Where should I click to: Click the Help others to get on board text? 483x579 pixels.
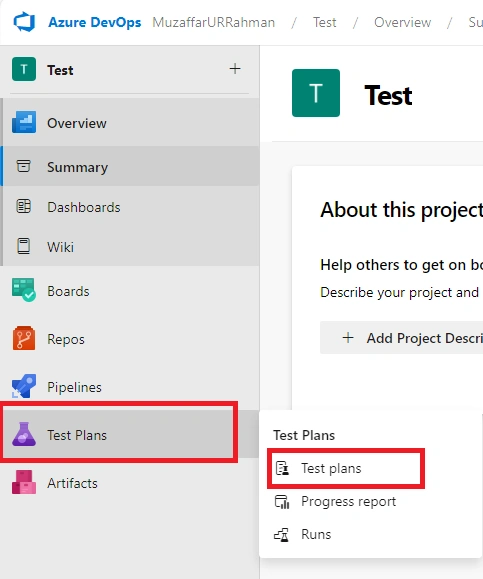pos(401,265)
